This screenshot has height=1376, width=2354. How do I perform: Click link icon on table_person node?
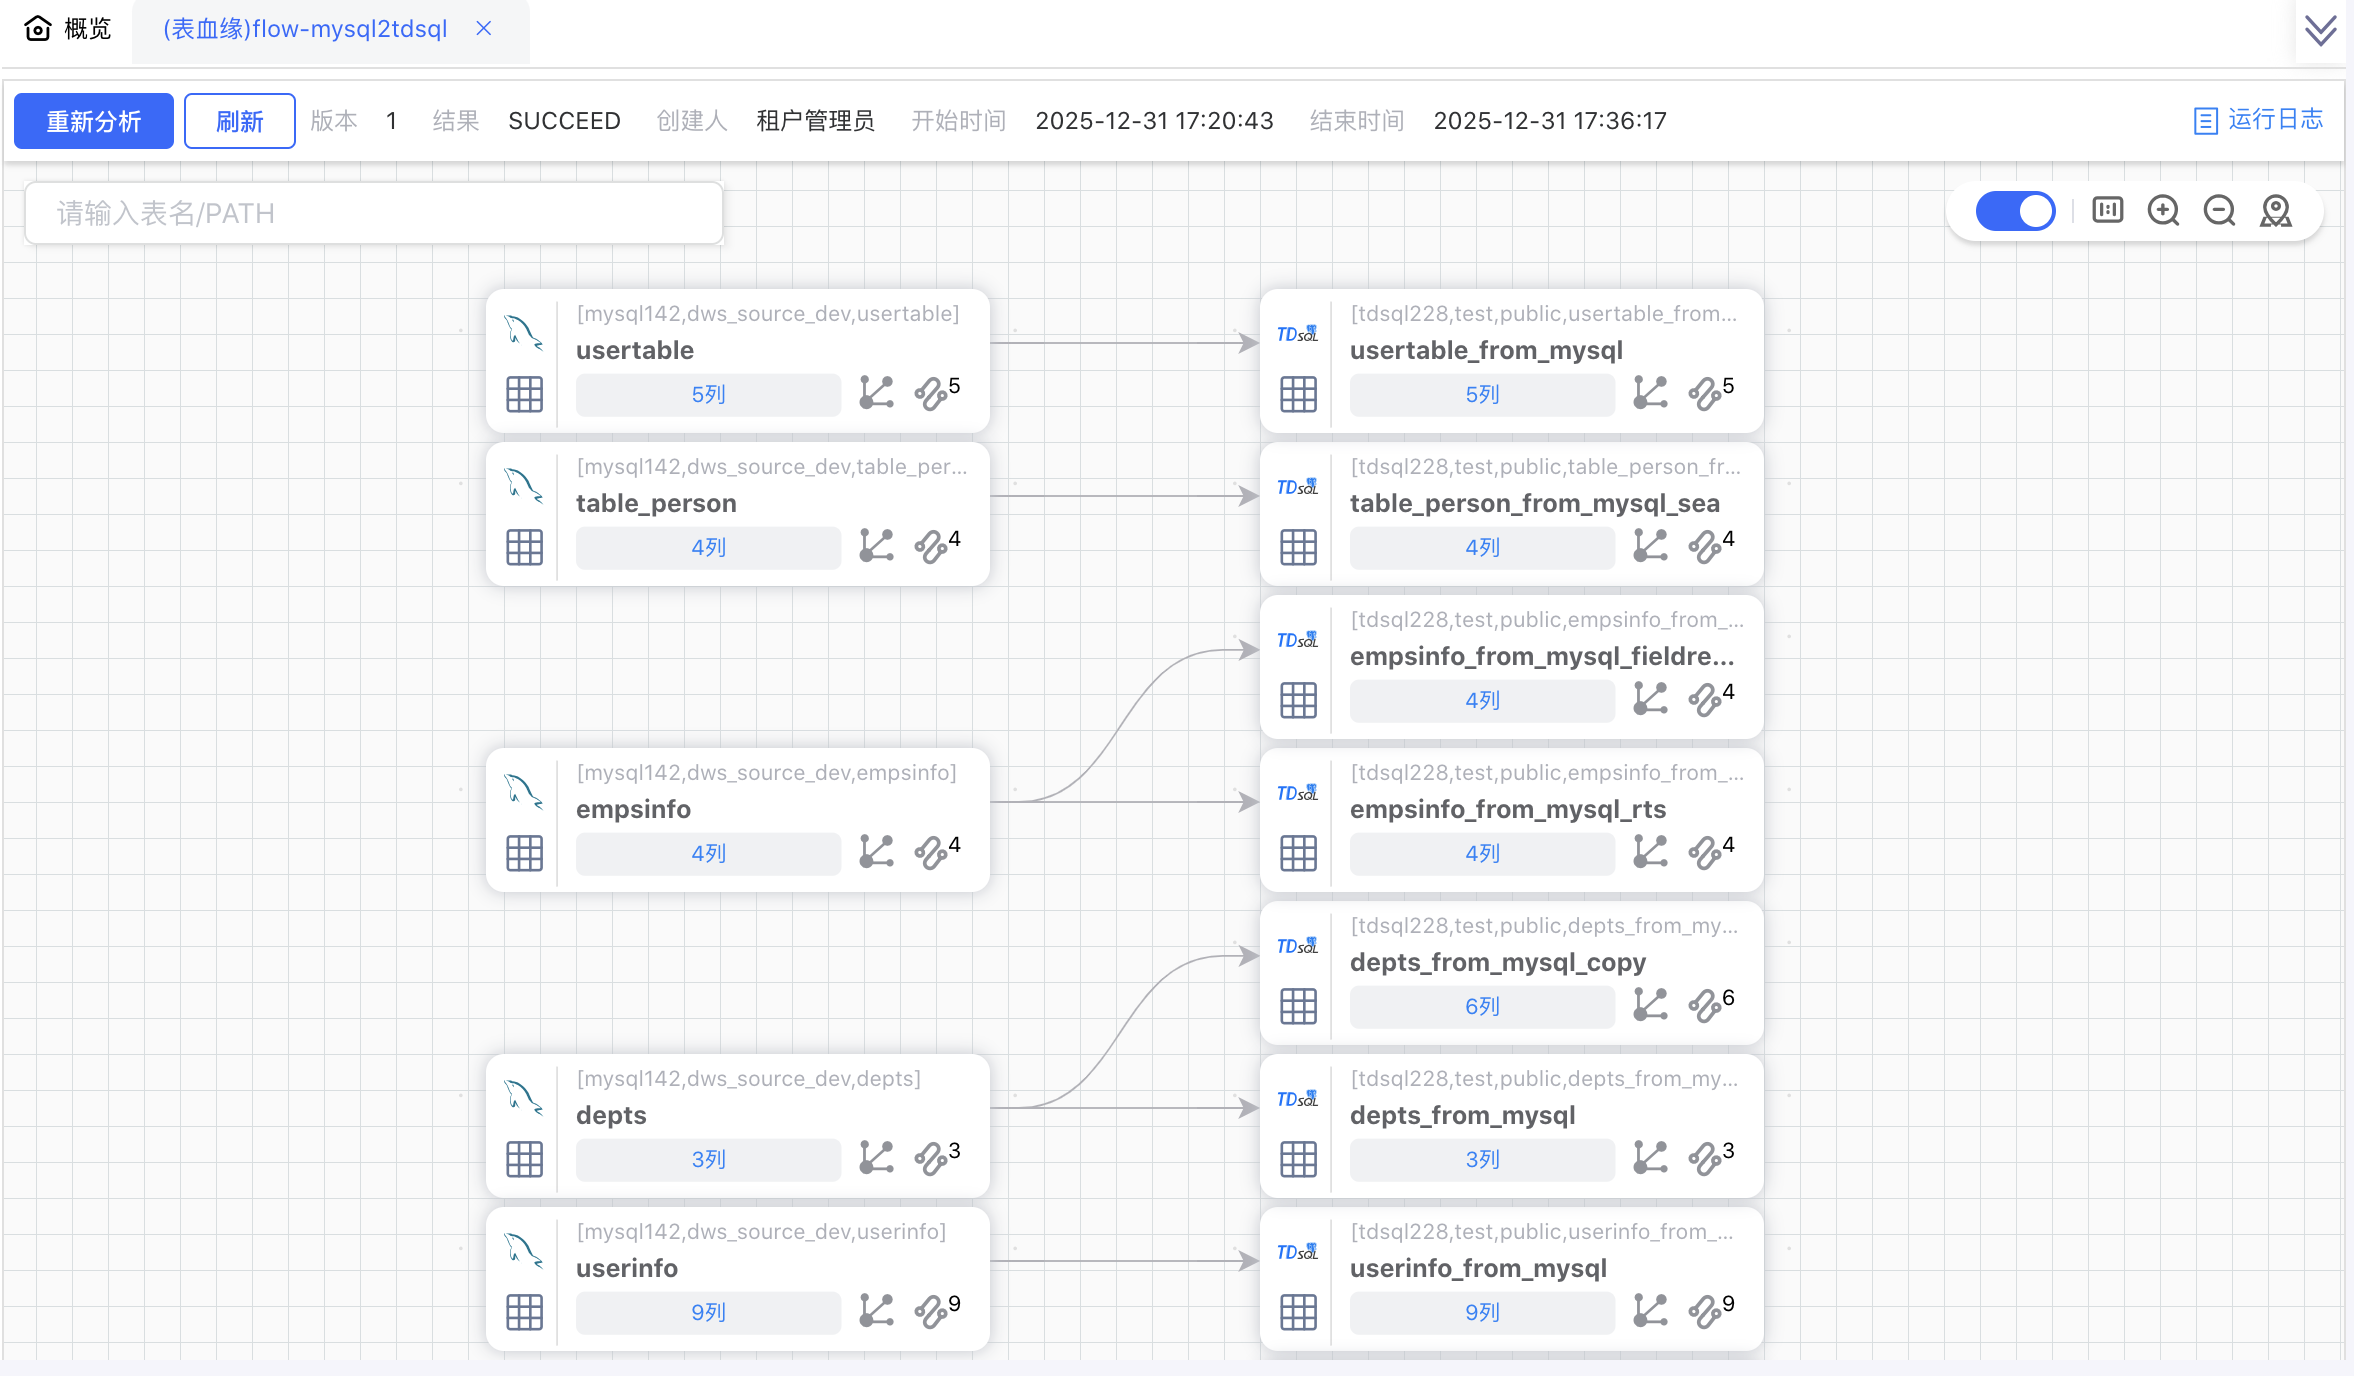tap(931, 546)
